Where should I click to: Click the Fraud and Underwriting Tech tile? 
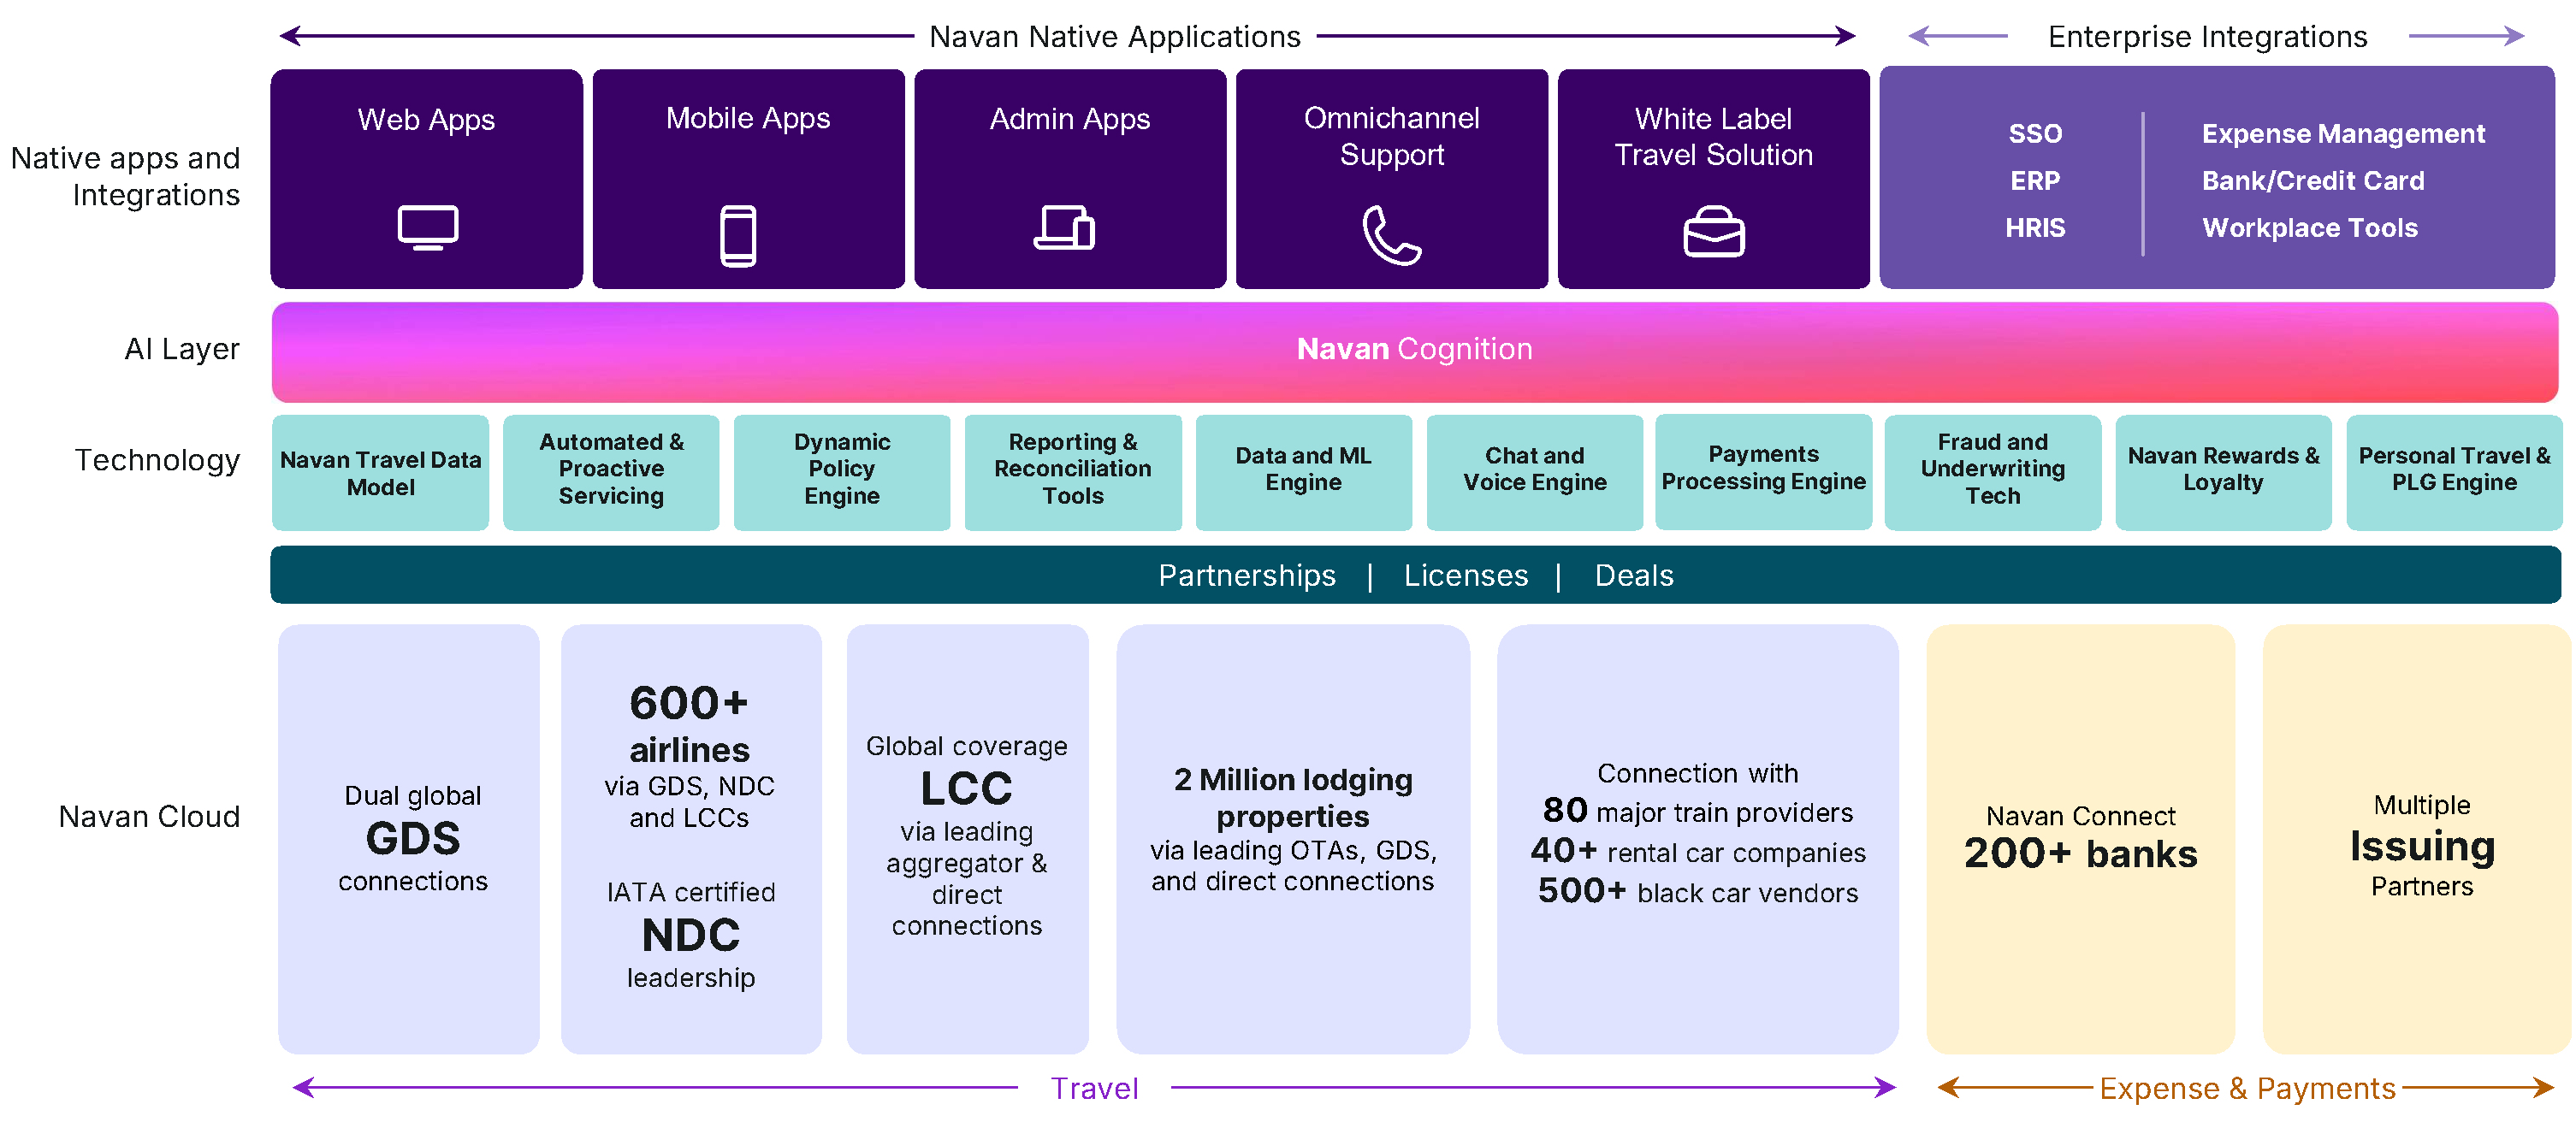point(1992,469)
